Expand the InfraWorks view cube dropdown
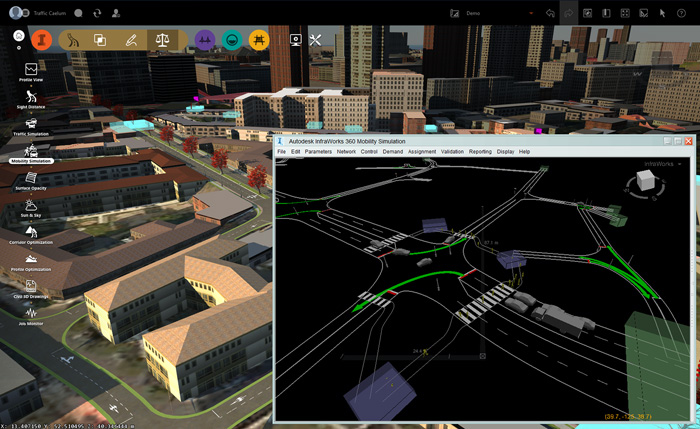Viewport: 700px width, 429px height. (680, 163)
